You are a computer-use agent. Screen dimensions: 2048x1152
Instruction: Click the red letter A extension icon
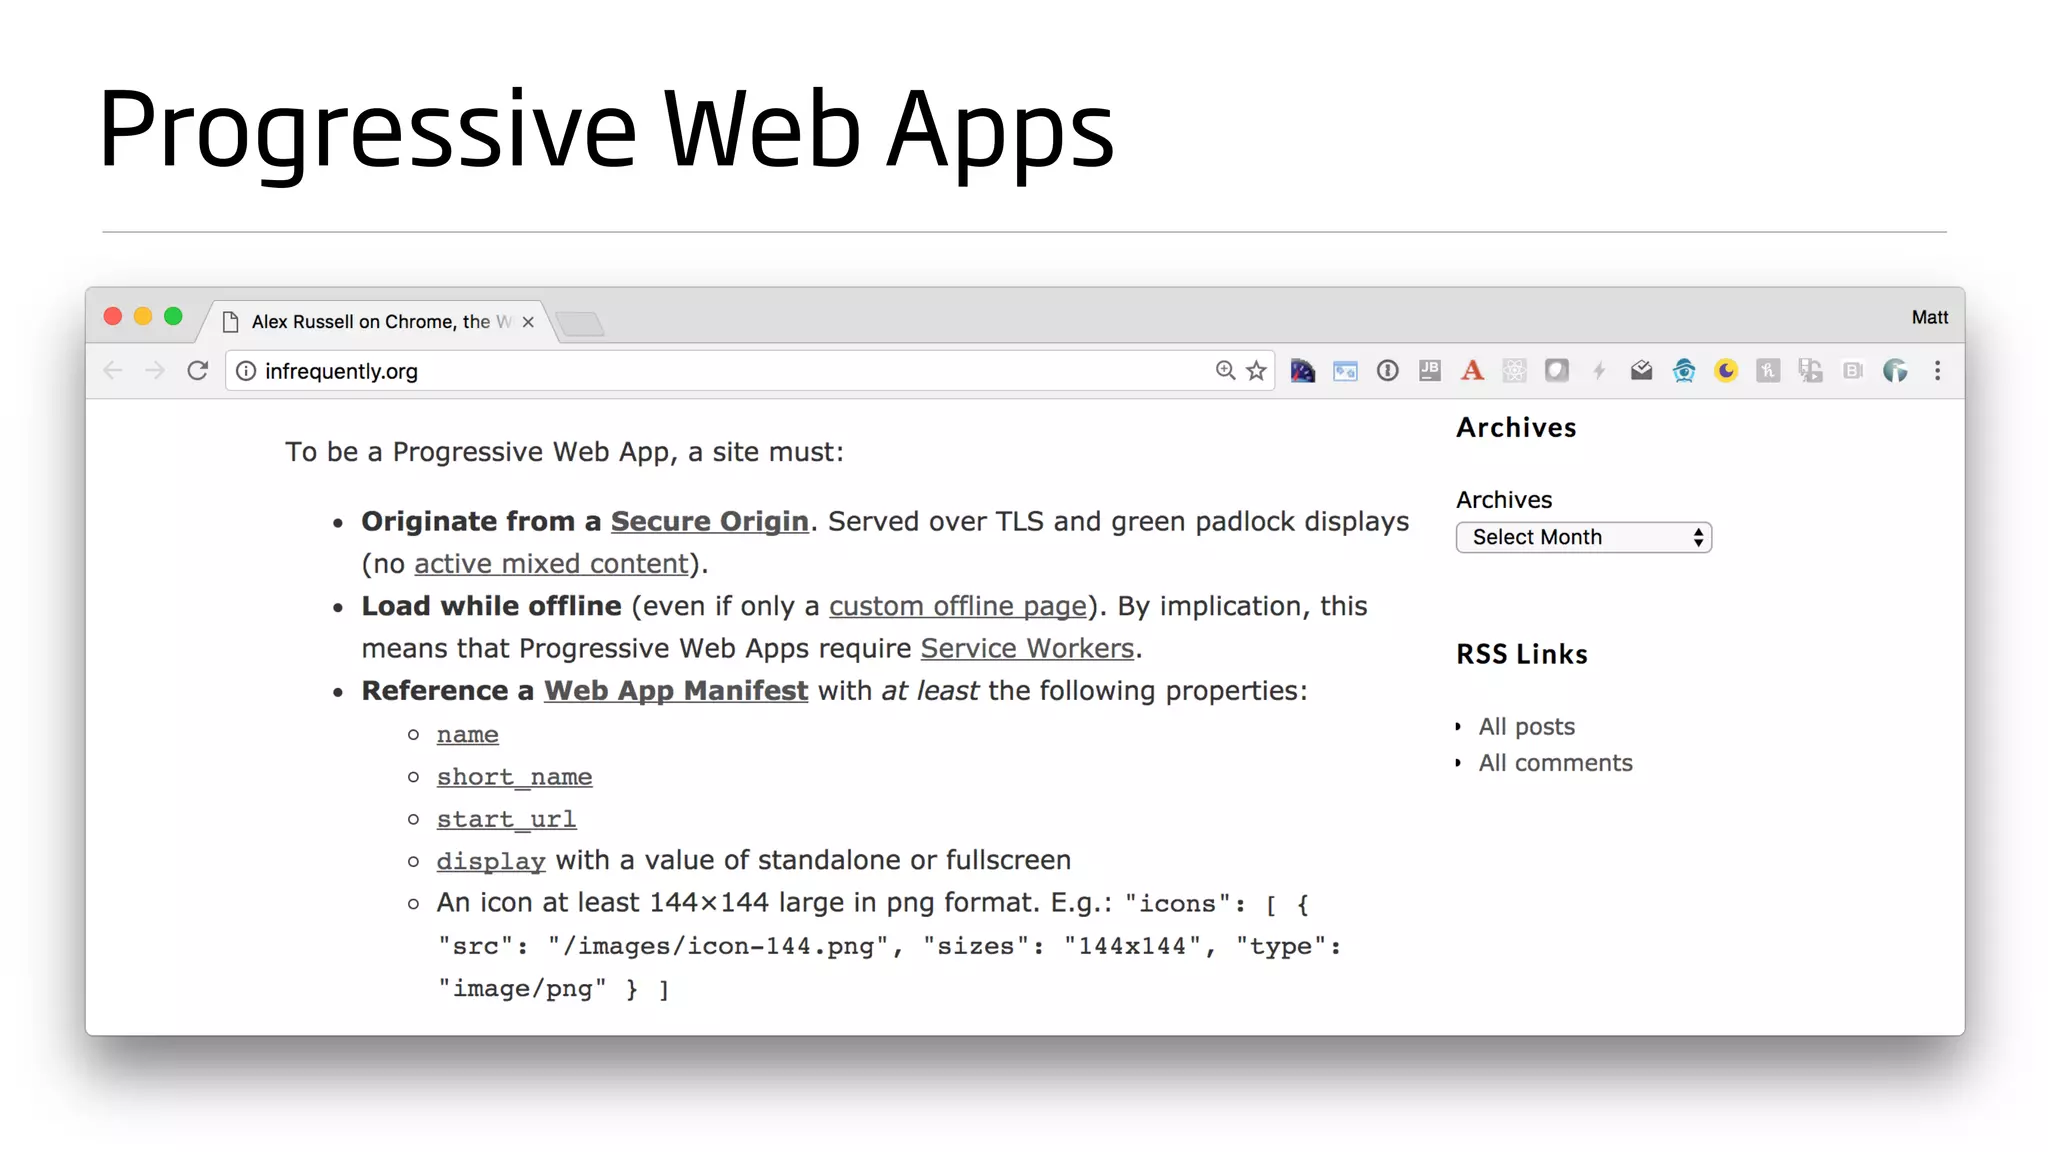click(x=1472, y=371)
